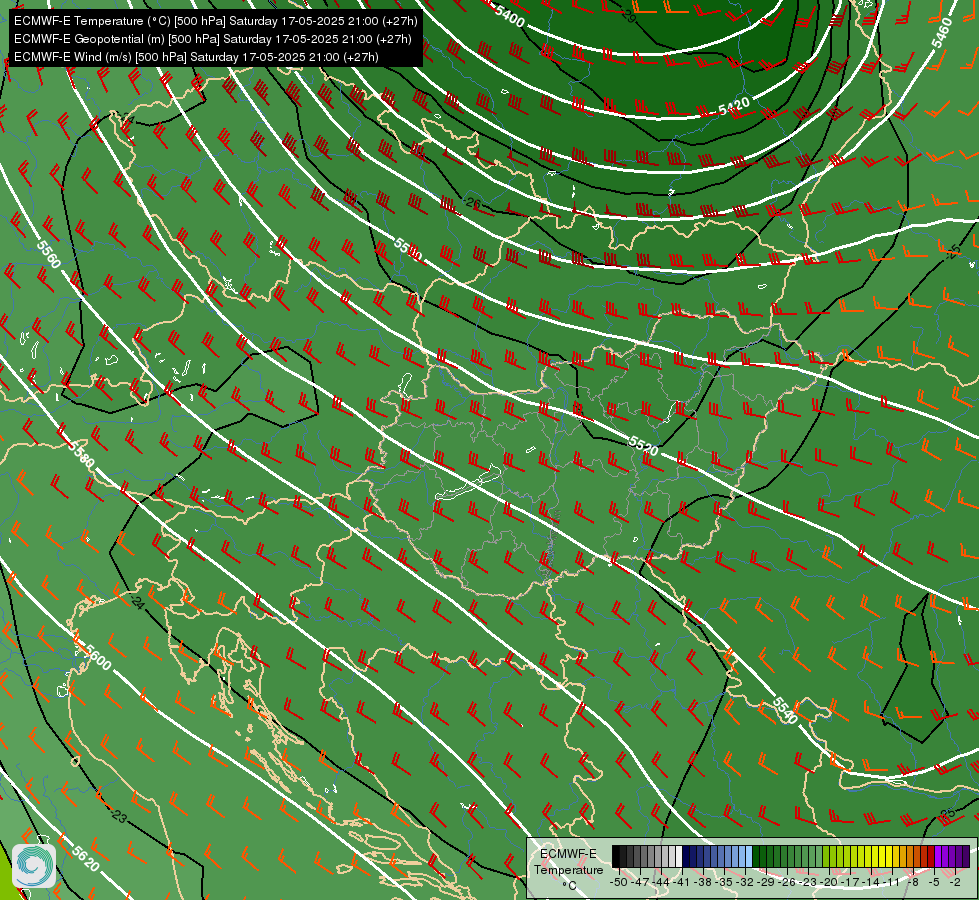Click the -41 value in legend scale
Viewport: 979px width, 900px height.
pos(682,882)
